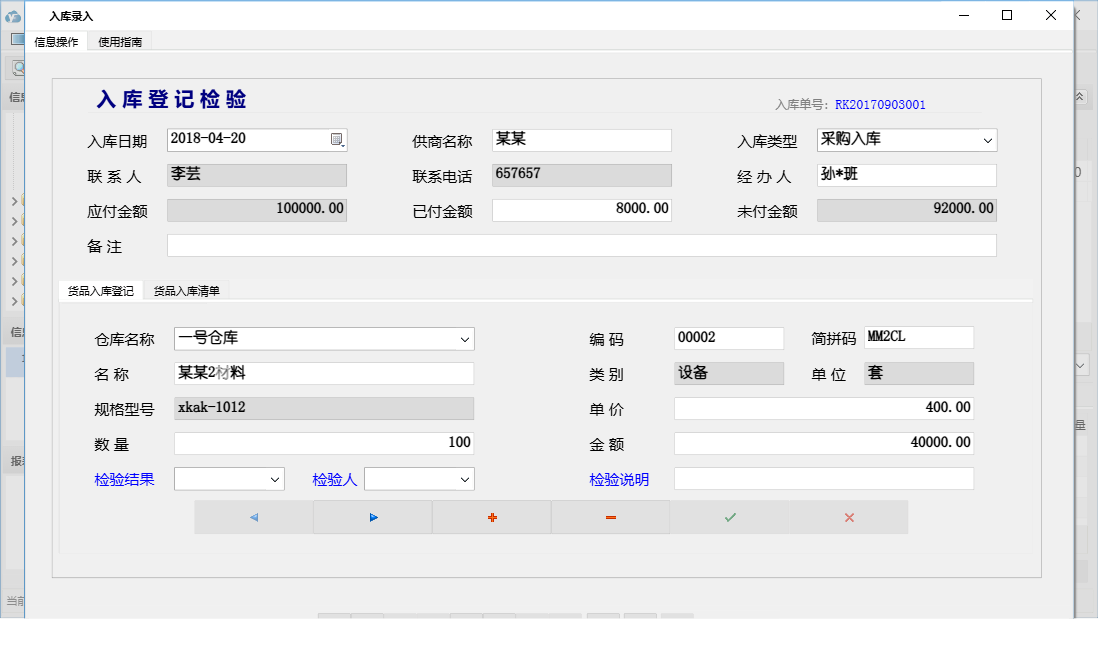Navigate to the next record using the right arrow

pos(372,517)
